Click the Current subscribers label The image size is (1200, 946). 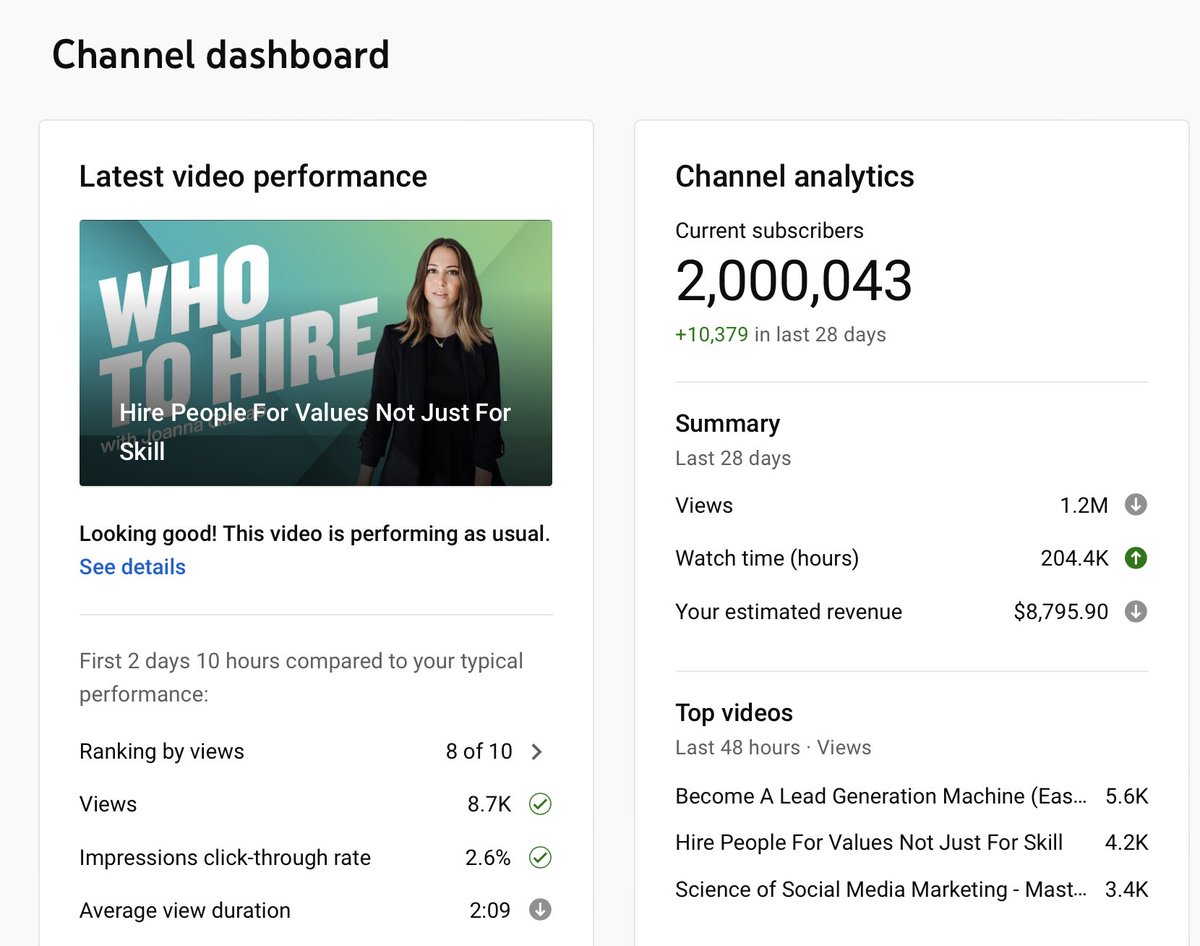pos(770,230)
